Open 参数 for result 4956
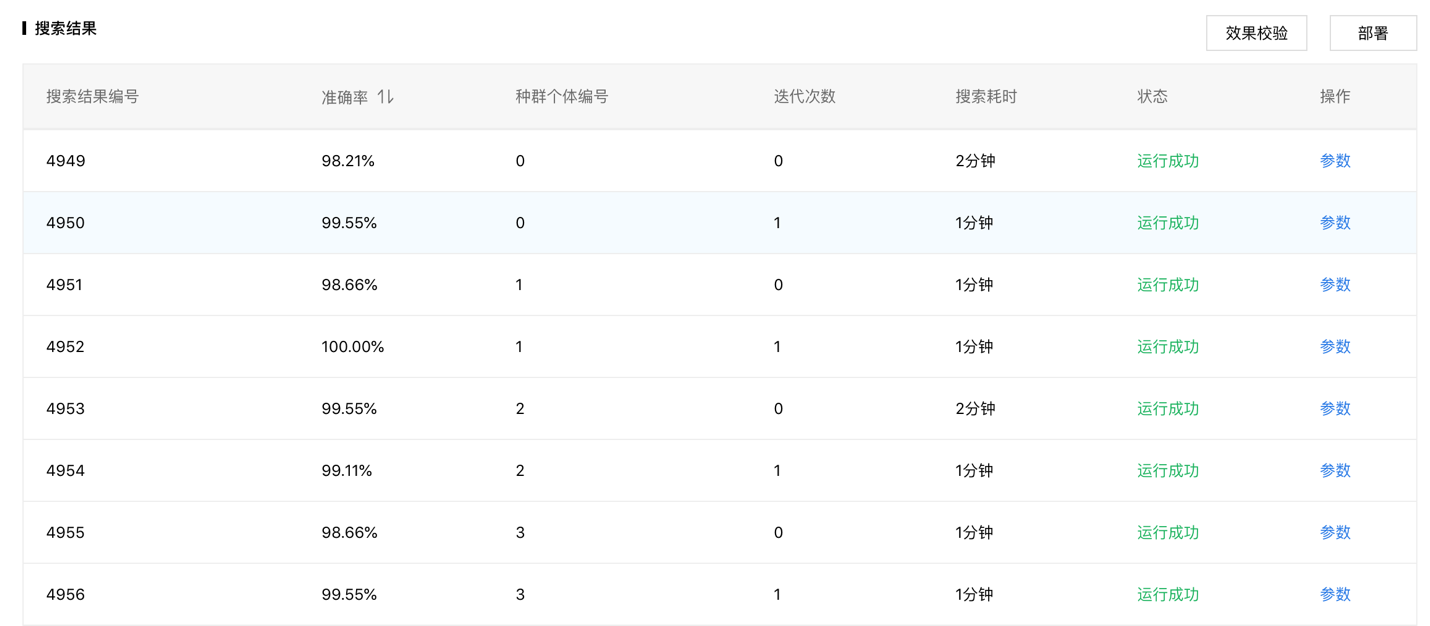Image resolution: width=1430 pixels, height=626 pixels. (1335, 595)
